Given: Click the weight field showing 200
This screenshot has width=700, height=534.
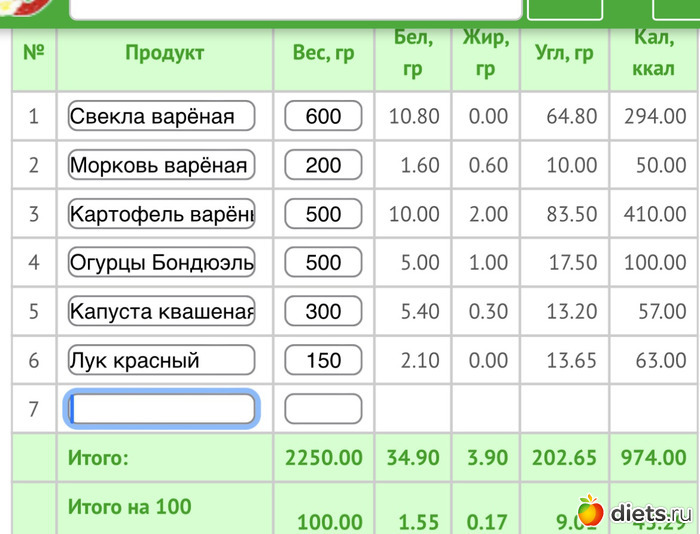Looking at the screenshot, I should [x=323, y=165].
